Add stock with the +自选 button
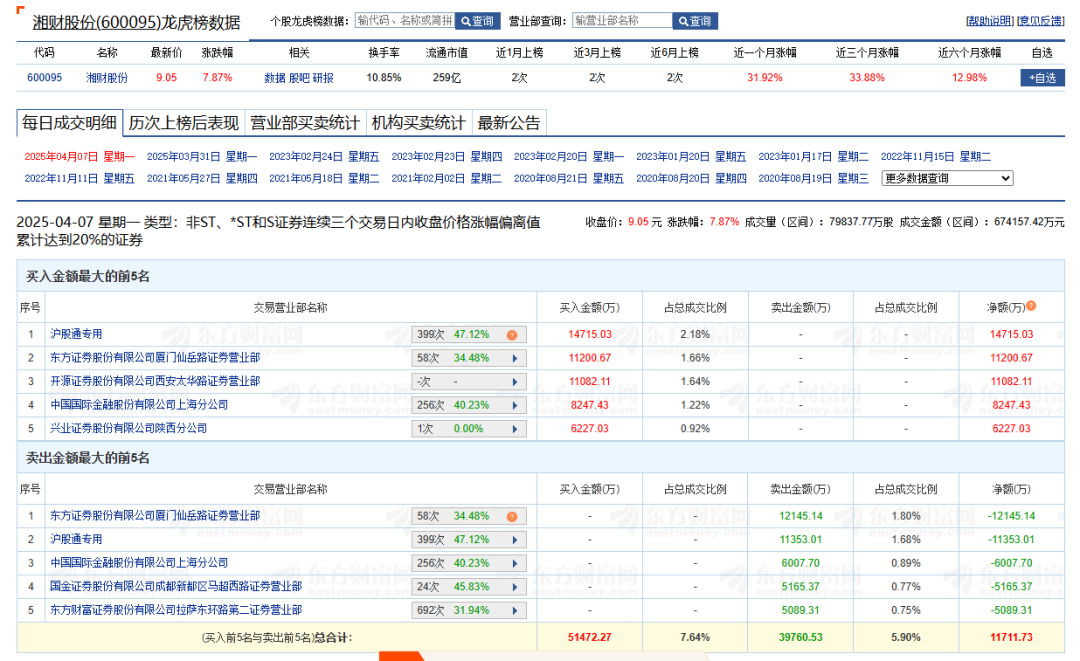The height and width of the screenshot is (661, 1080). [x=1042, y=78]
